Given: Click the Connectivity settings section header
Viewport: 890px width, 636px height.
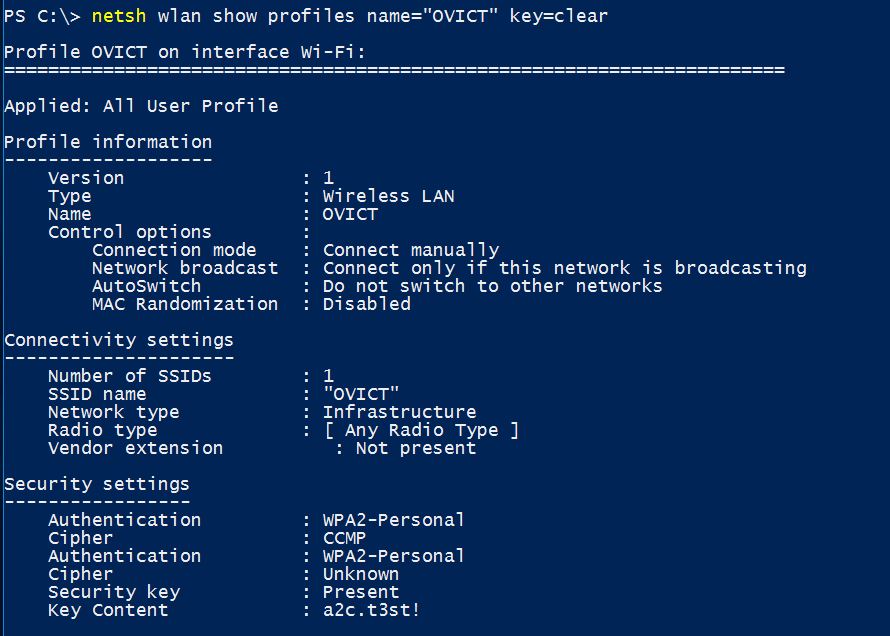Looking at the screenshot, I should (x=119, y=340).
